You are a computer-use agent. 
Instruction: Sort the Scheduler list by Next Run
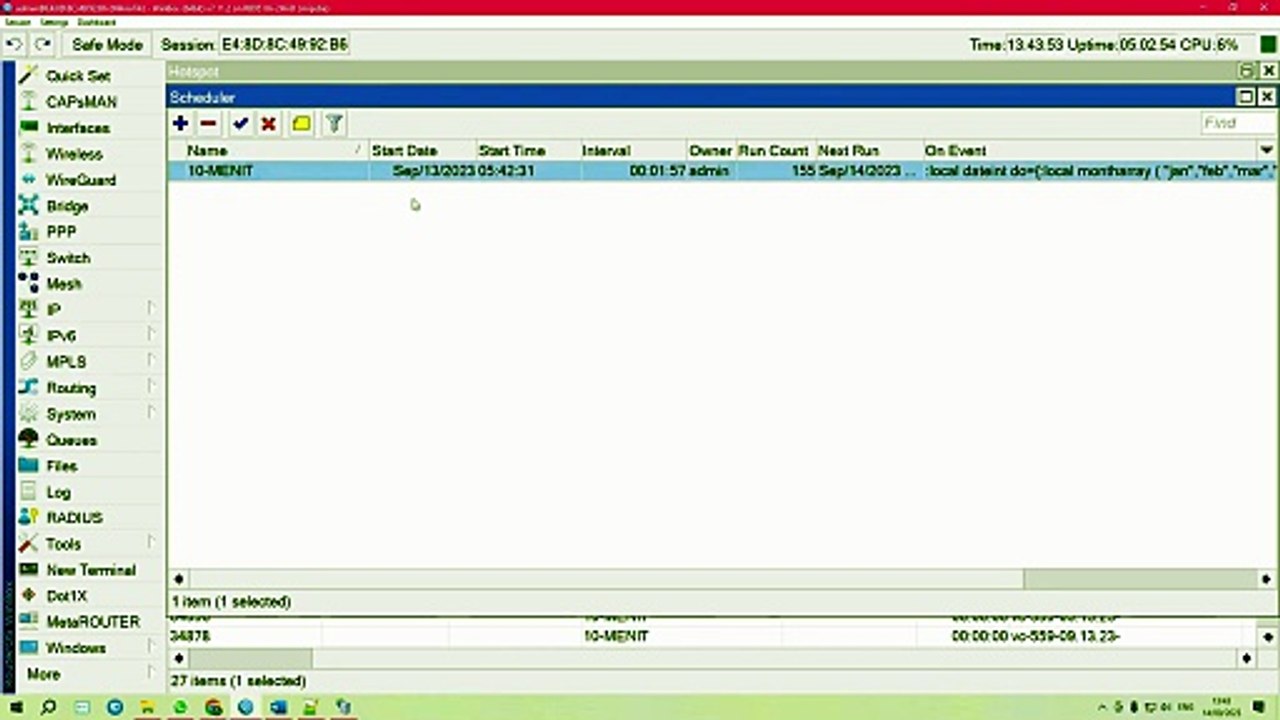[869, 150]
